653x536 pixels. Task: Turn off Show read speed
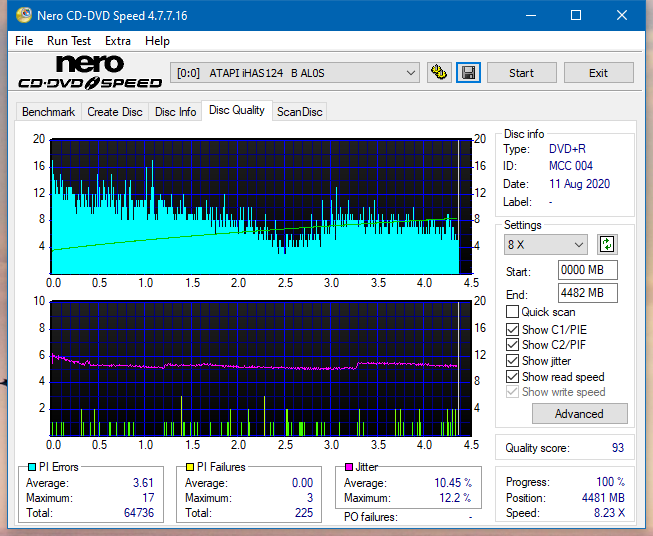[x=512, y=376]
